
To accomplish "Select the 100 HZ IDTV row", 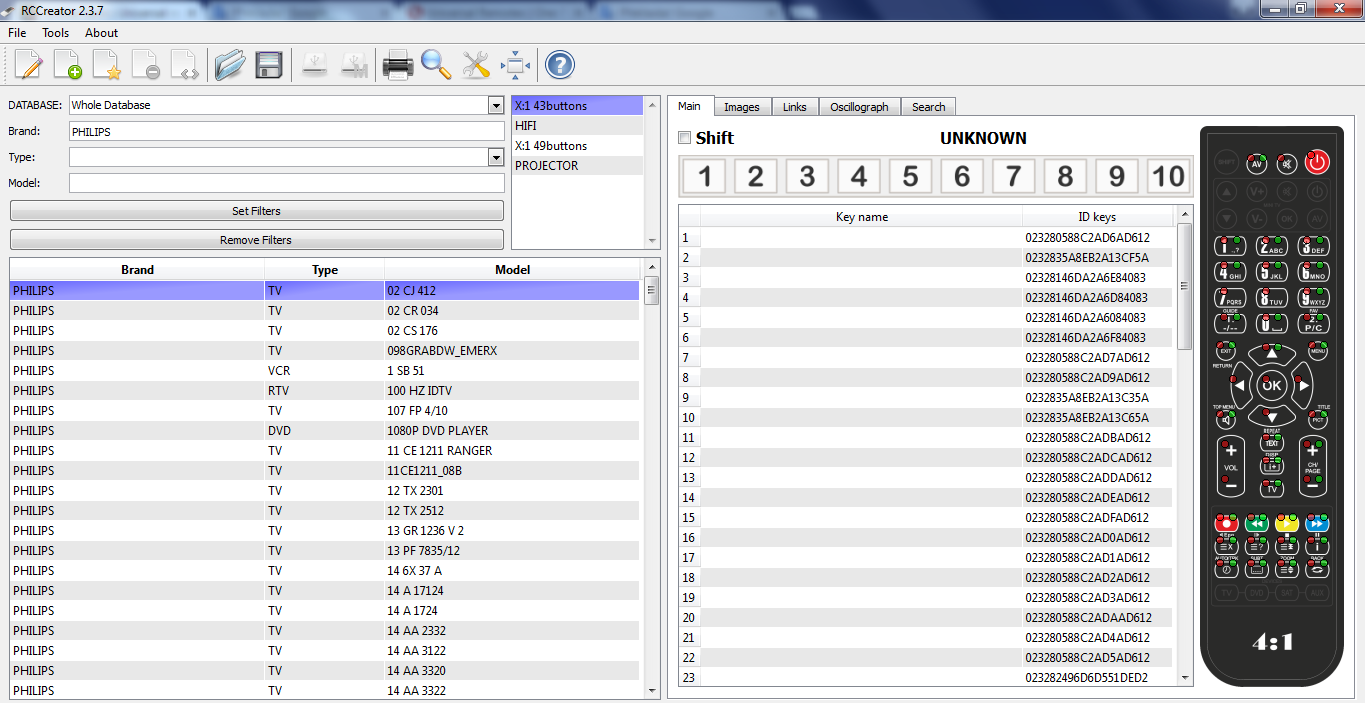I will coord(324,390).
